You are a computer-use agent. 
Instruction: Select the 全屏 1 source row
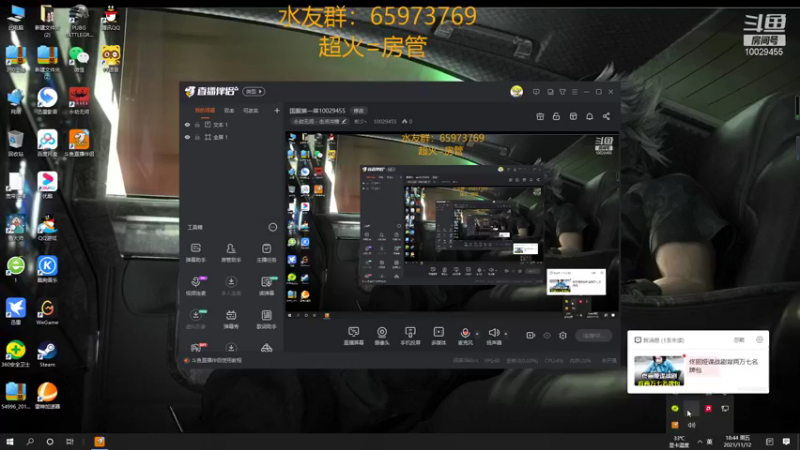(232, 137)
